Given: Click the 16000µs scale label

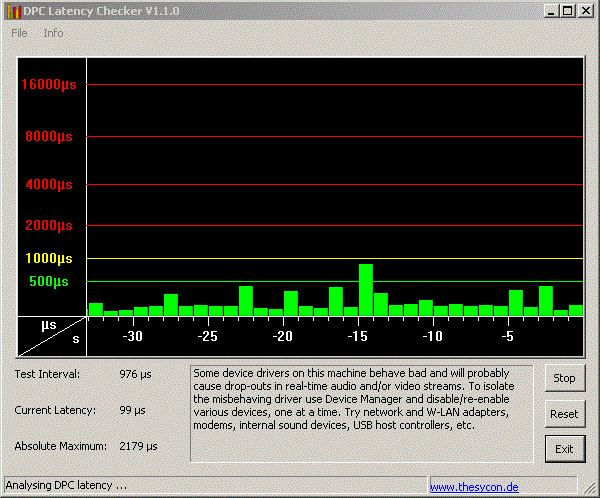Looking at the screenshot, I should point(49,84).
